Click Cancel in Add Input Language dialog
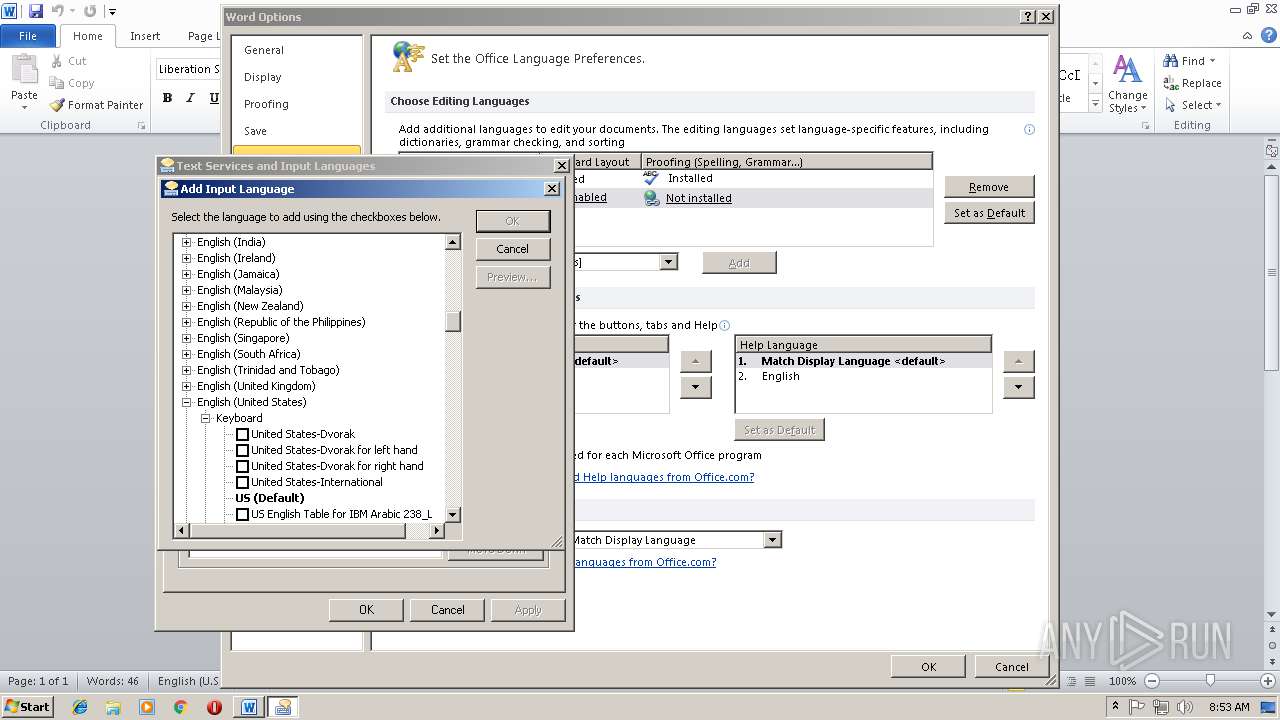1280x720 pixels. tap(512, 249)
